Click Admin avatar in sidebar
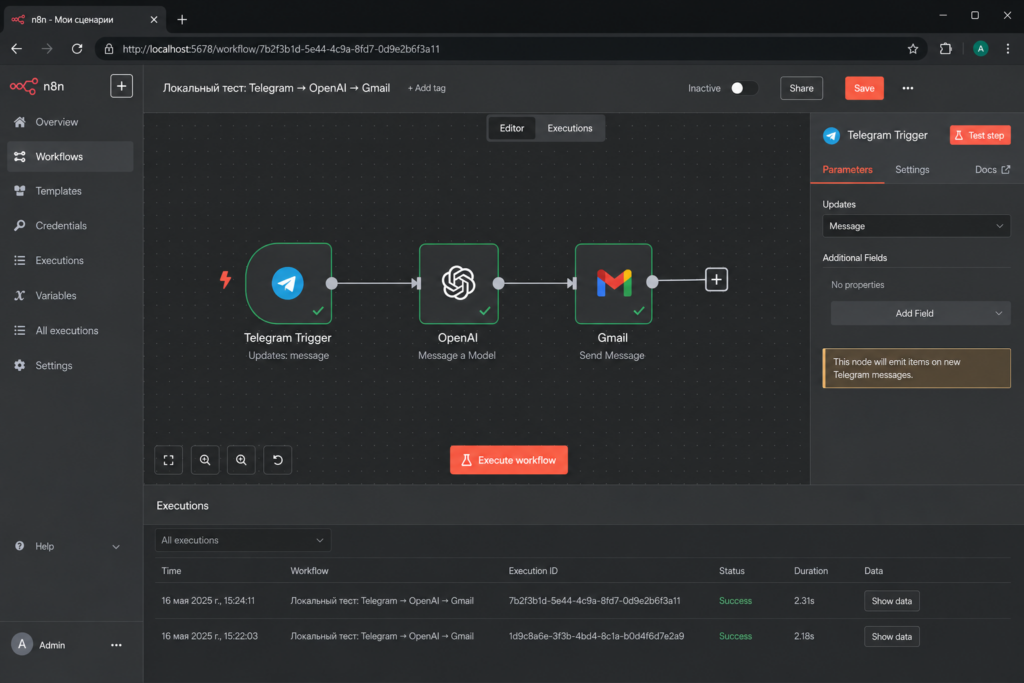 coord(22,644)
